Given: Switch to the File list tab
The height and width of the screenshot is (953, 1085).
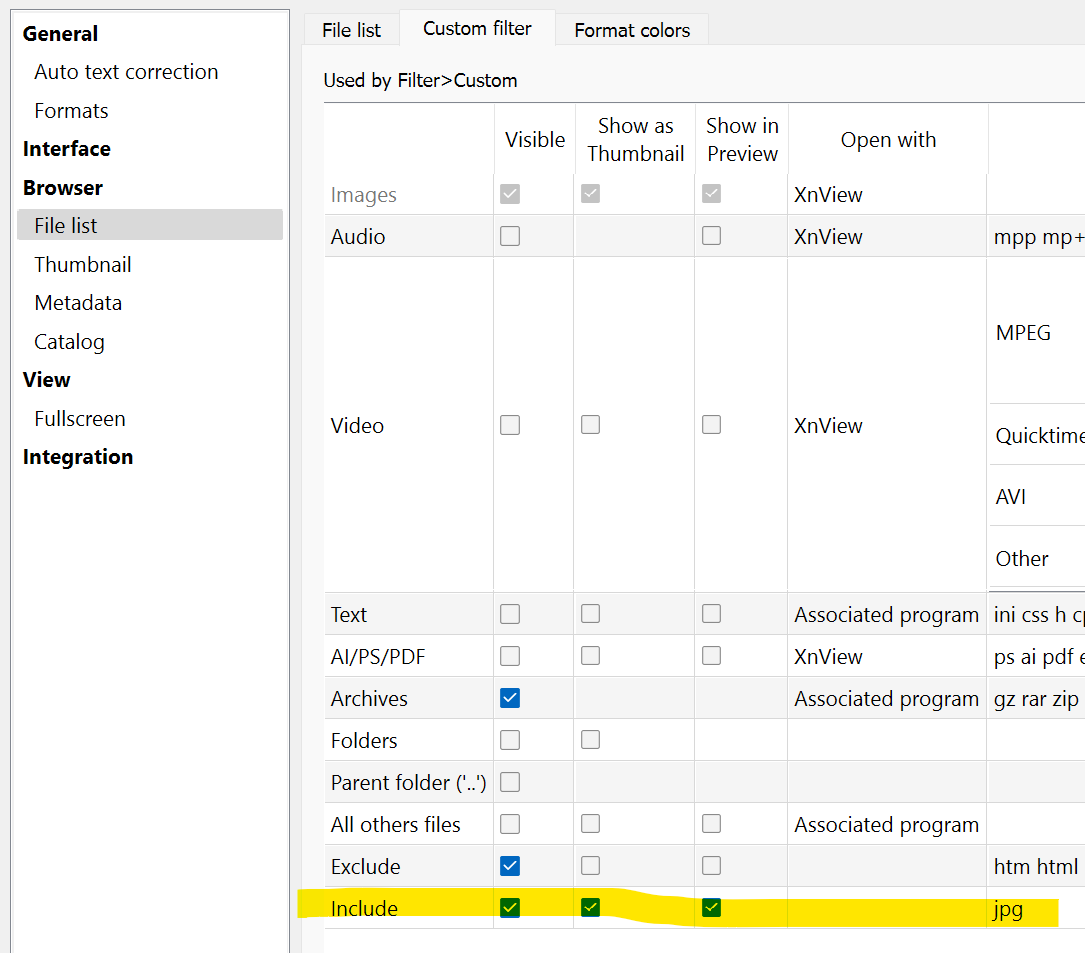Looking at the screenshot, I should click(351, 30).
